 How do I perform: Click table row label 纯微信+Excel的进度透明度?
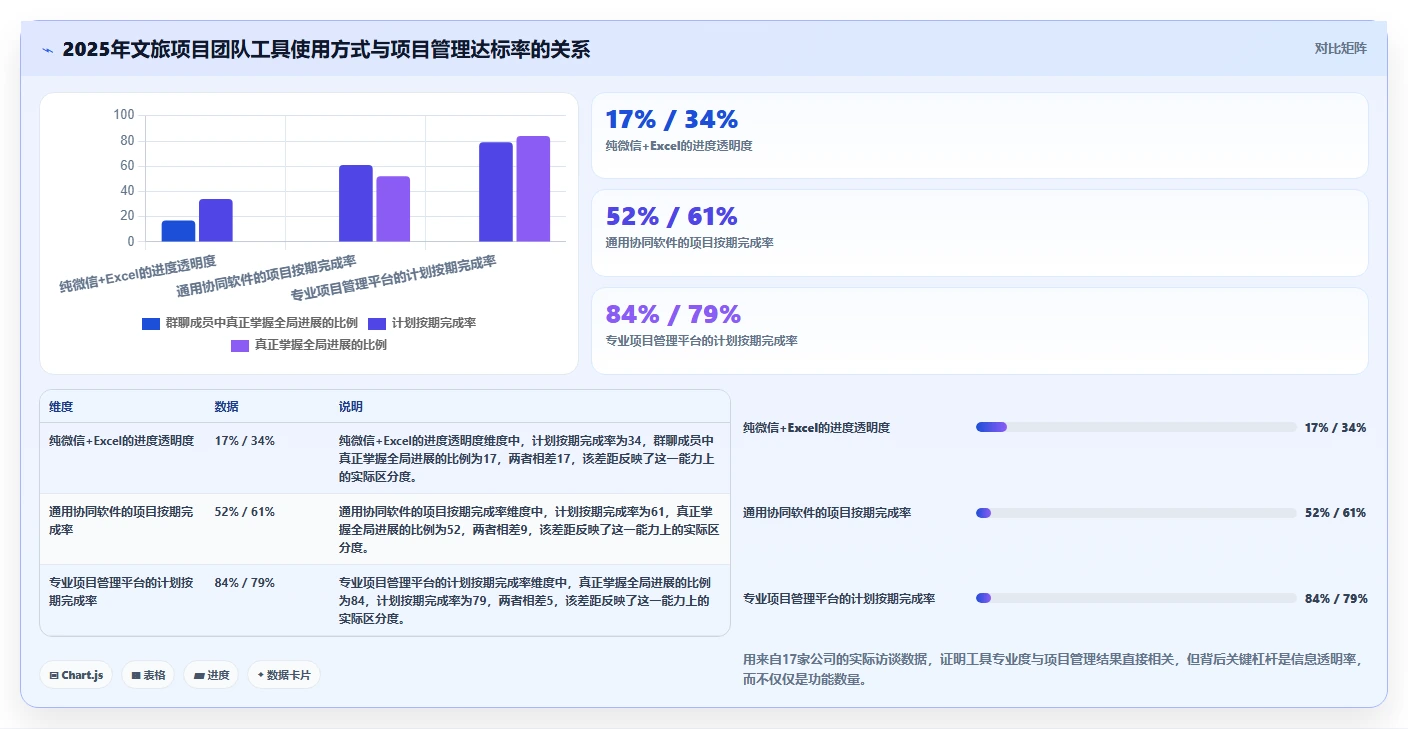[122, 441]
